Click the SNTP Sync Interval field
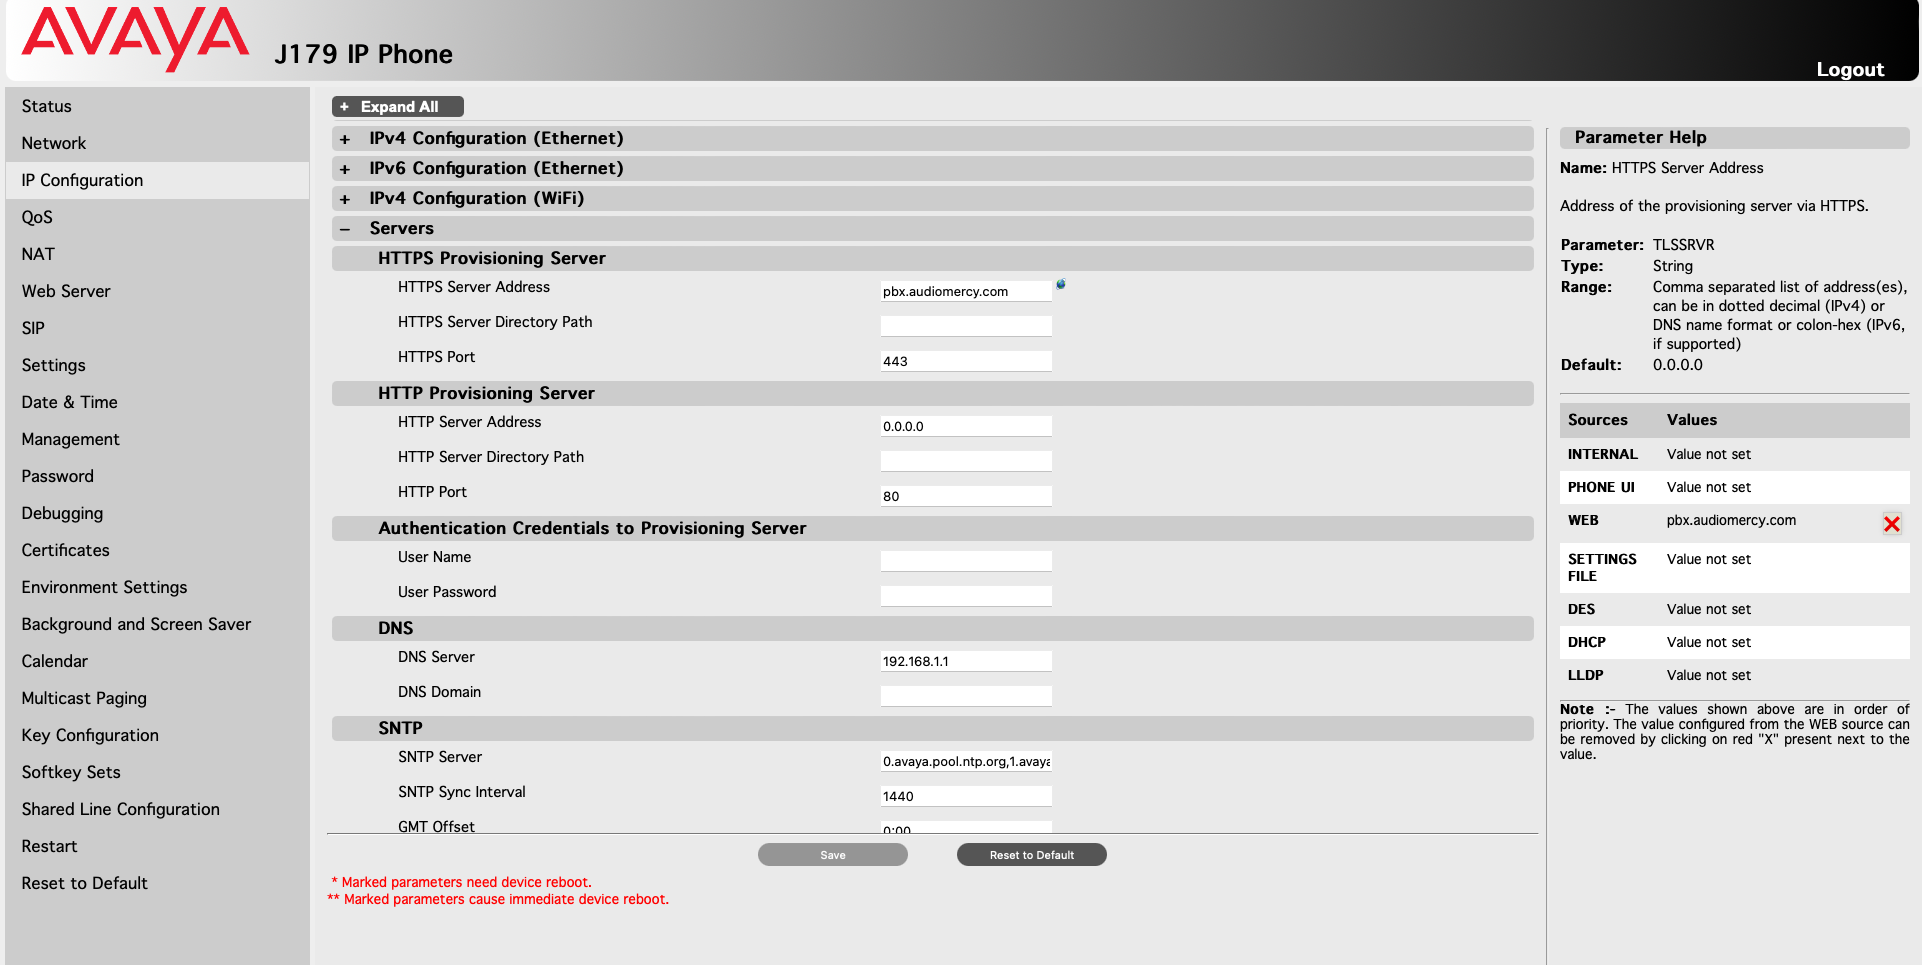 [966, 796]
